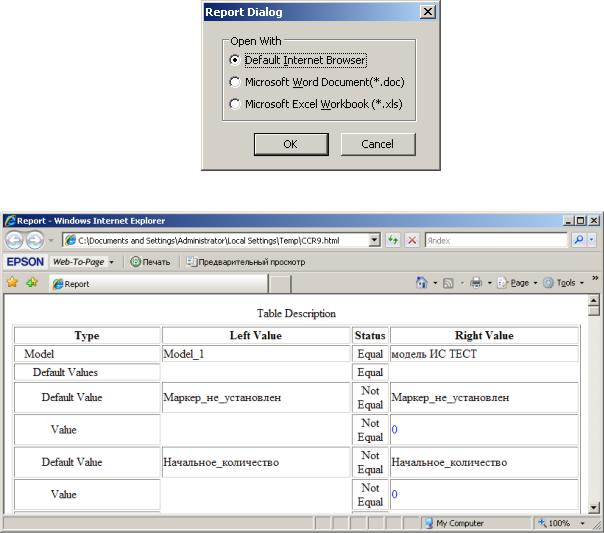
Task: Click vertical scrollbar up arrow
Action: pos(594,300)
